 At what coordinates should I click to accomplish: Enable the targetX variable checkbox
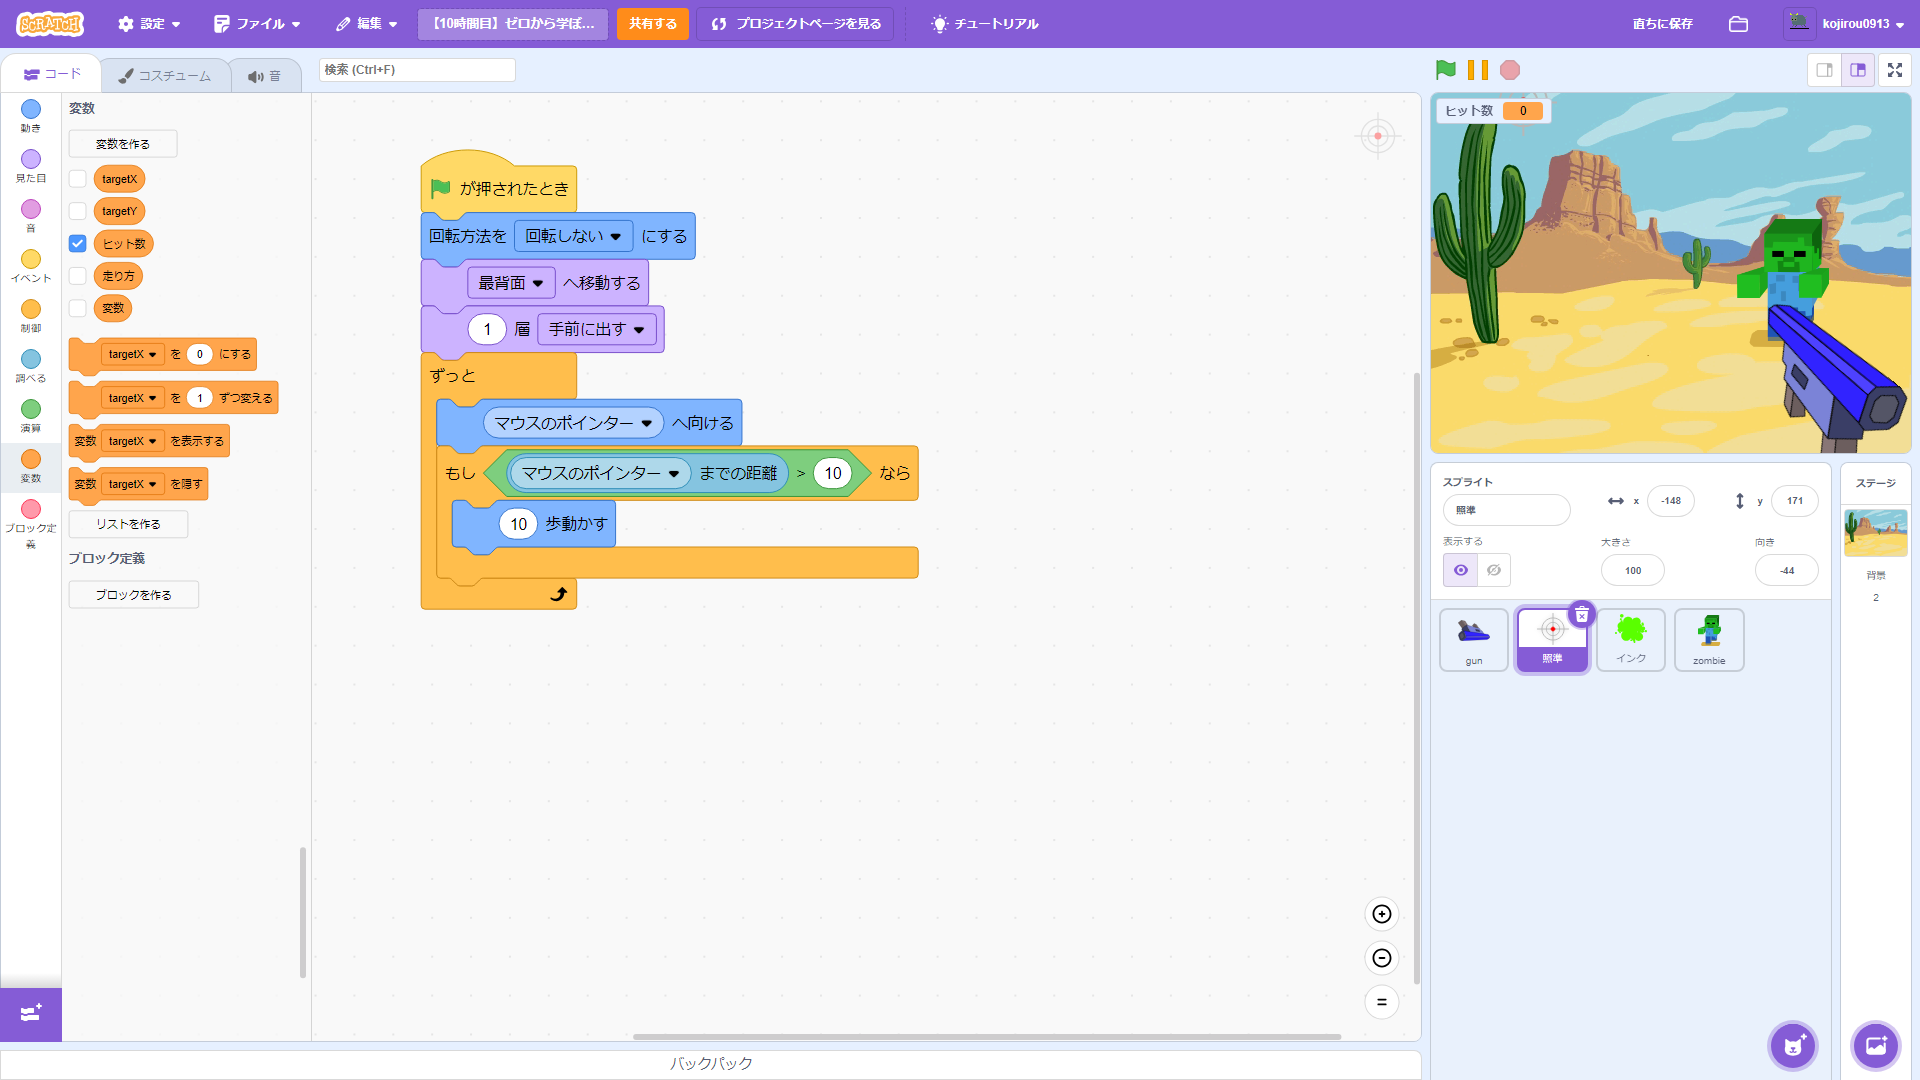click(x=78, y=179)
